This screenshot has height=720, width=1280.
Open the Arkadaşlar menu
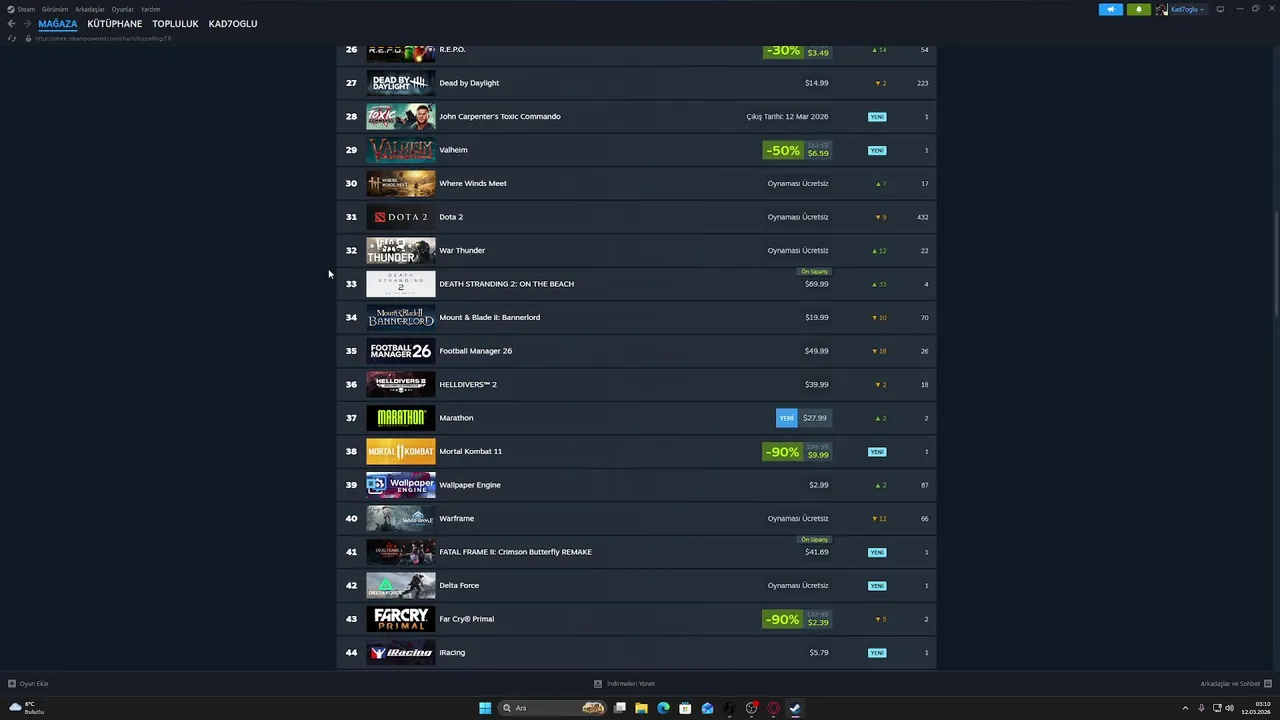[x=89, y=9]
